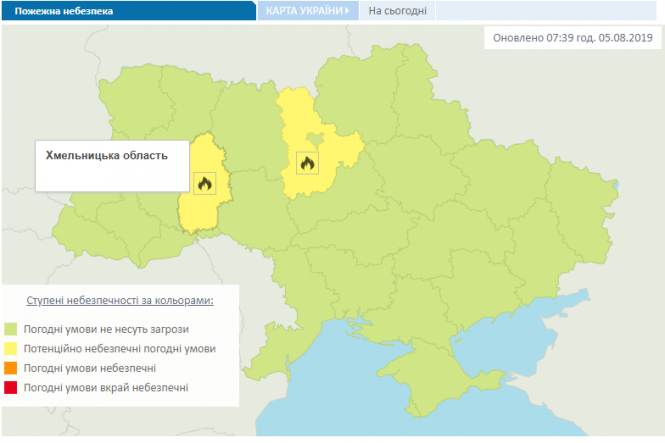The width and height of the screenshot is (665, 443).
Task: Click the orange legend color swatch
Action: tap(11, 368)
